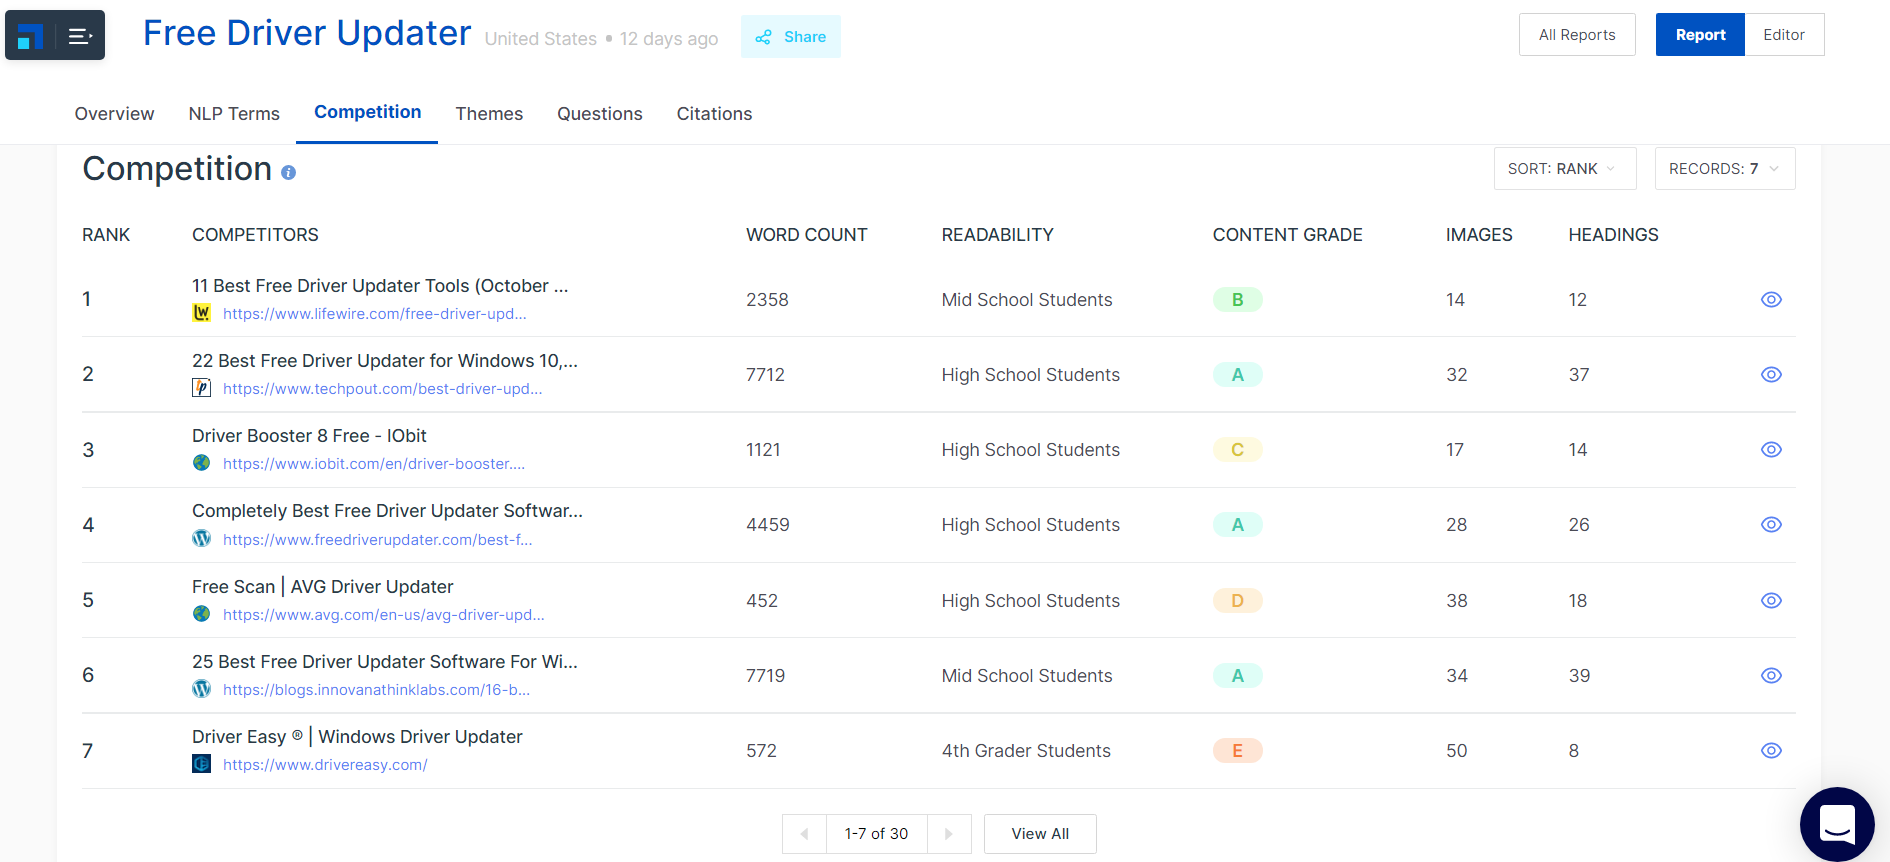1890x862 pixels.
Task: View details eye for Lifewire row
Action: pos(1771,300)
